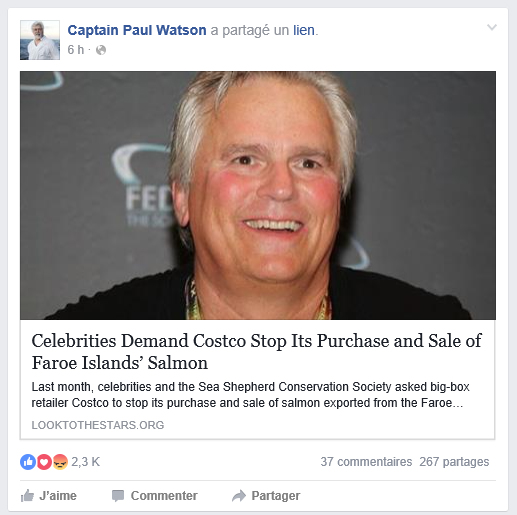
Task: Click the red heart reaction icon
Action: tap(44, 462)
